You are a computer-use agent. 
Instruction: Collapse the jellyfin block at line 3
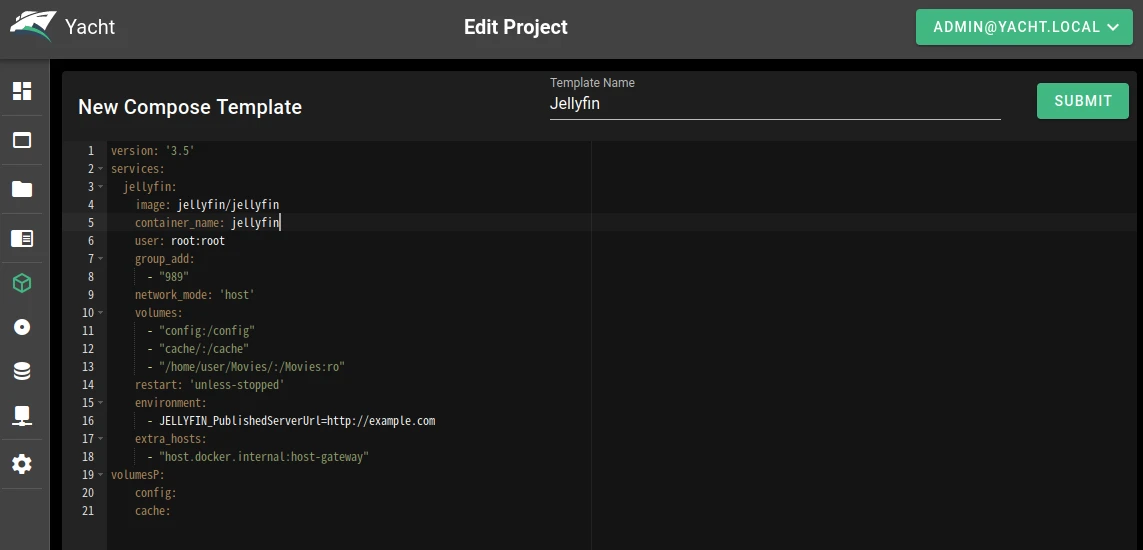point(101,187)
